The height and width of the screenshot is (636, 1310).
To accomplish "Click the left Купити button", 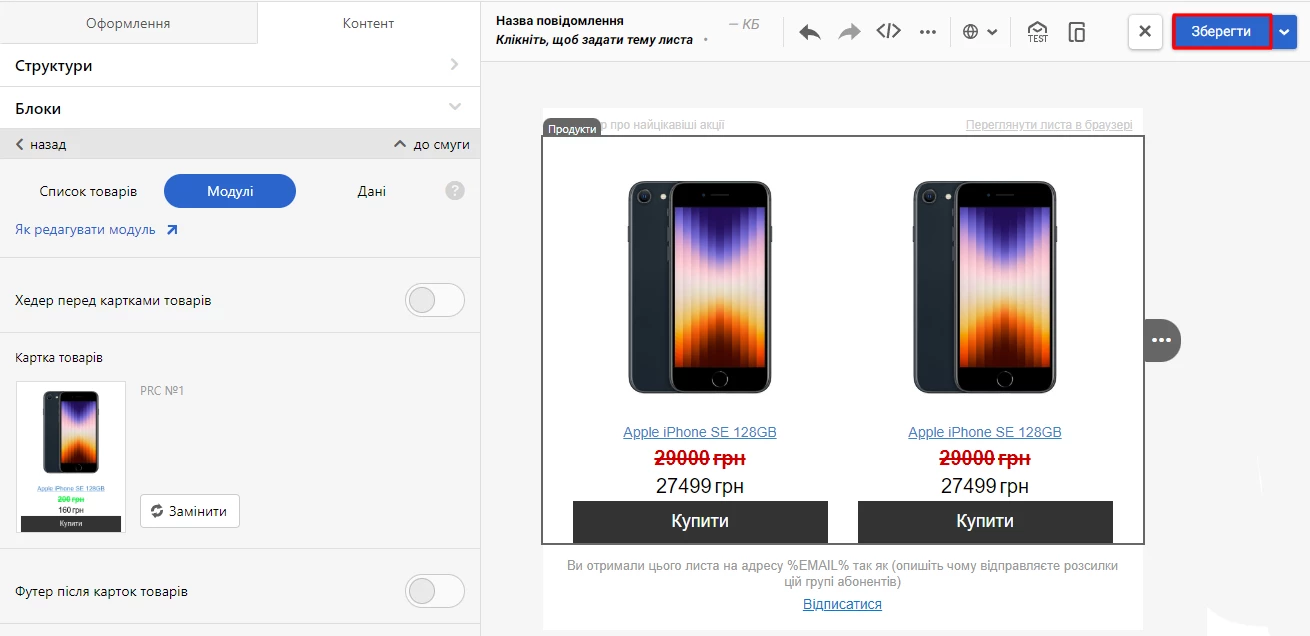I will 700,521.
